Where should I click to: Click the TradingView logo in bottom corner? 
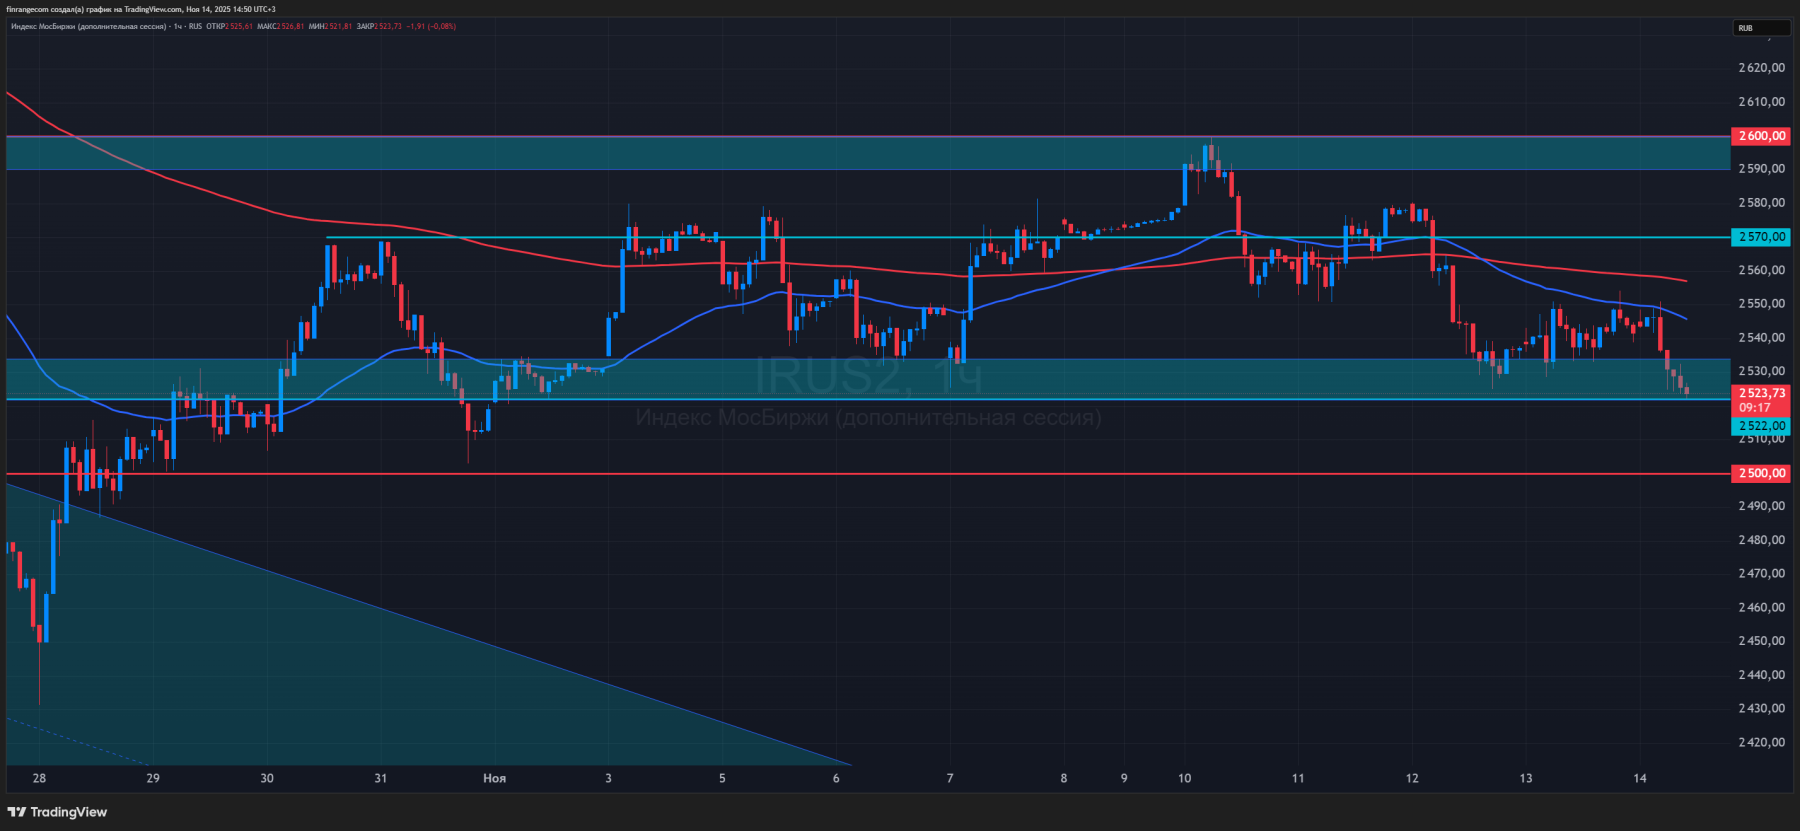(x=57, y=812)
